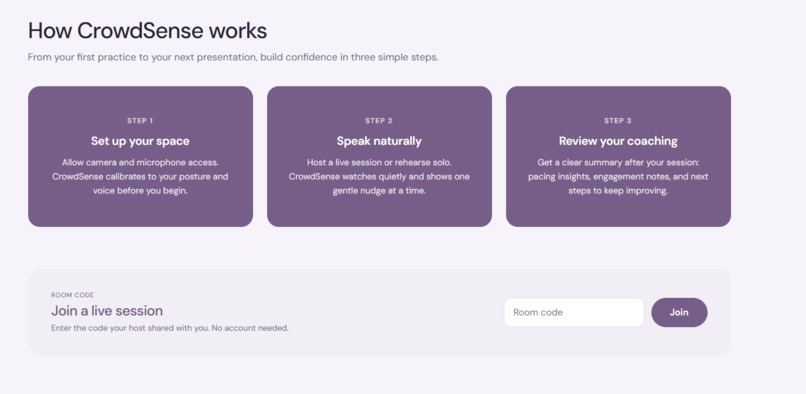Screen dimensions: 806x394
Task: Click the 'Allow camera and microphone access' description
Action: 140,163
